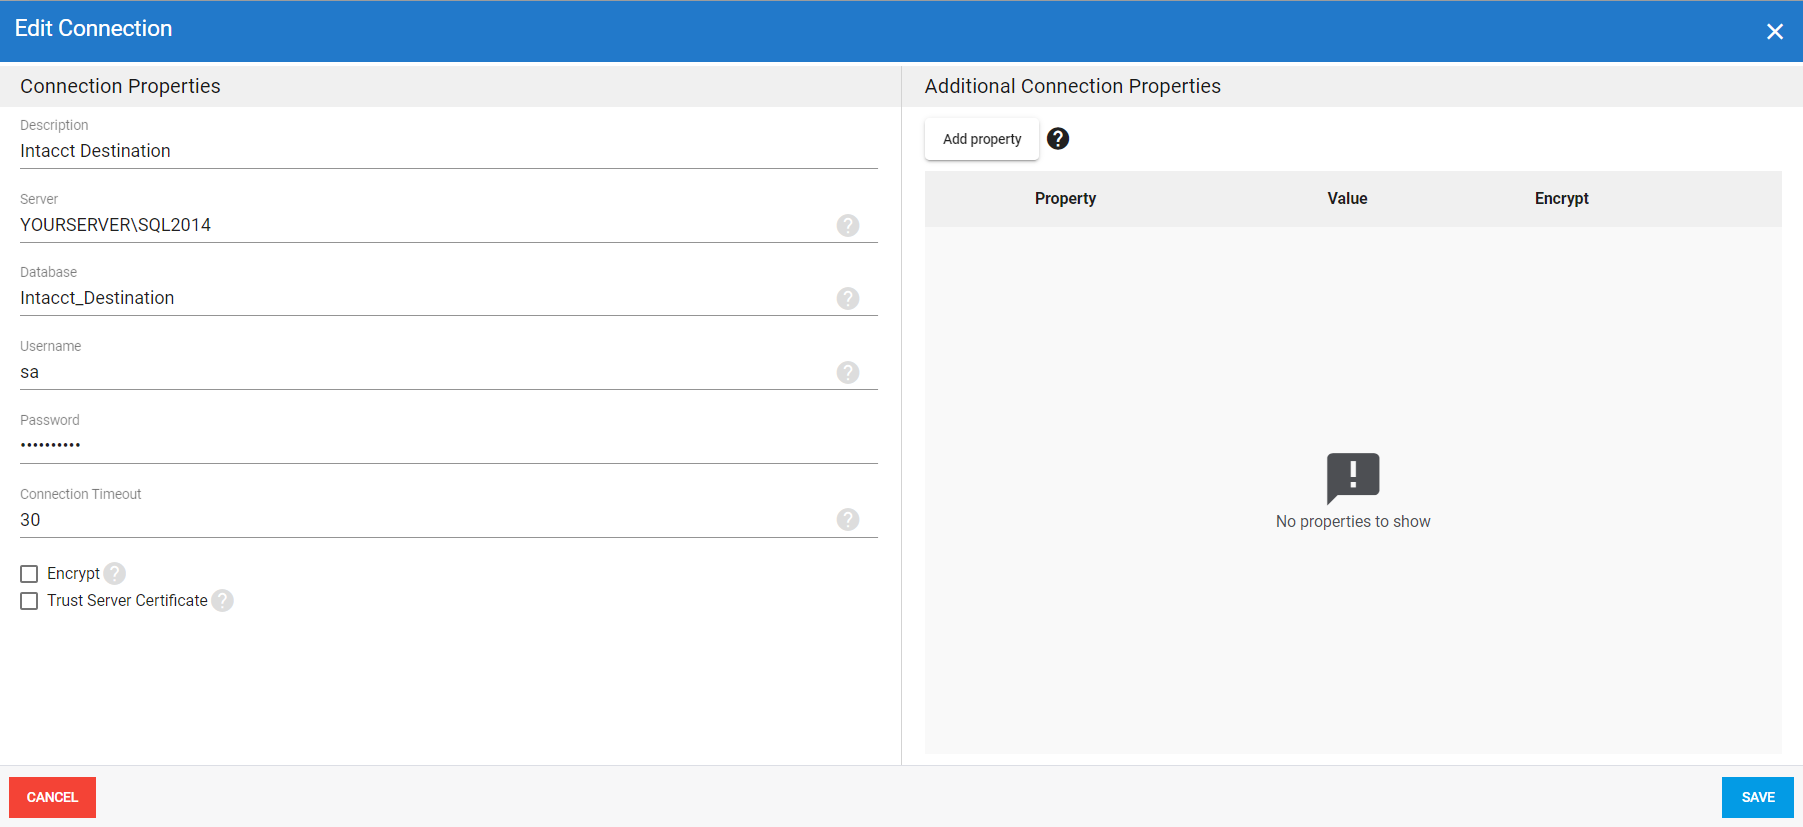Click the no-properties exclamation message icon
The width and height of the screenshot is (1803, 827).
[1353, 477]
